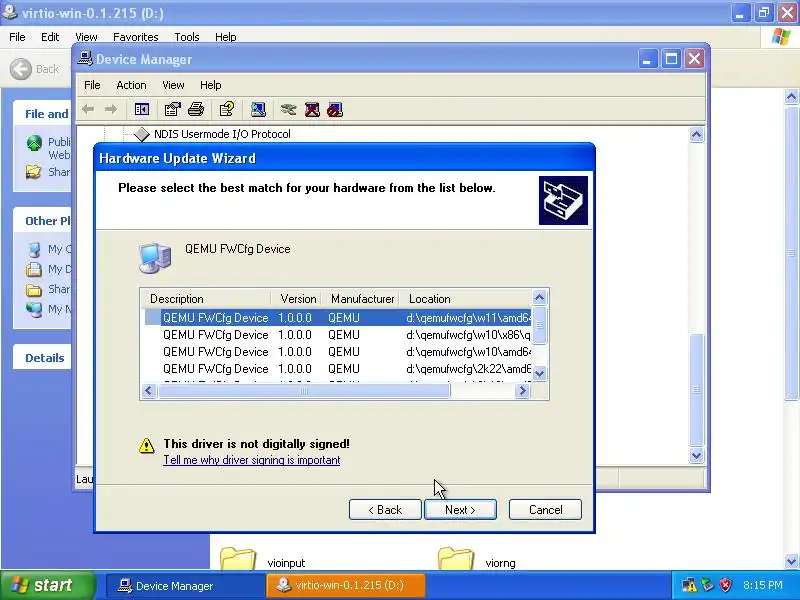Open the Explorer Favorites menu

click(x=136, y=37)
